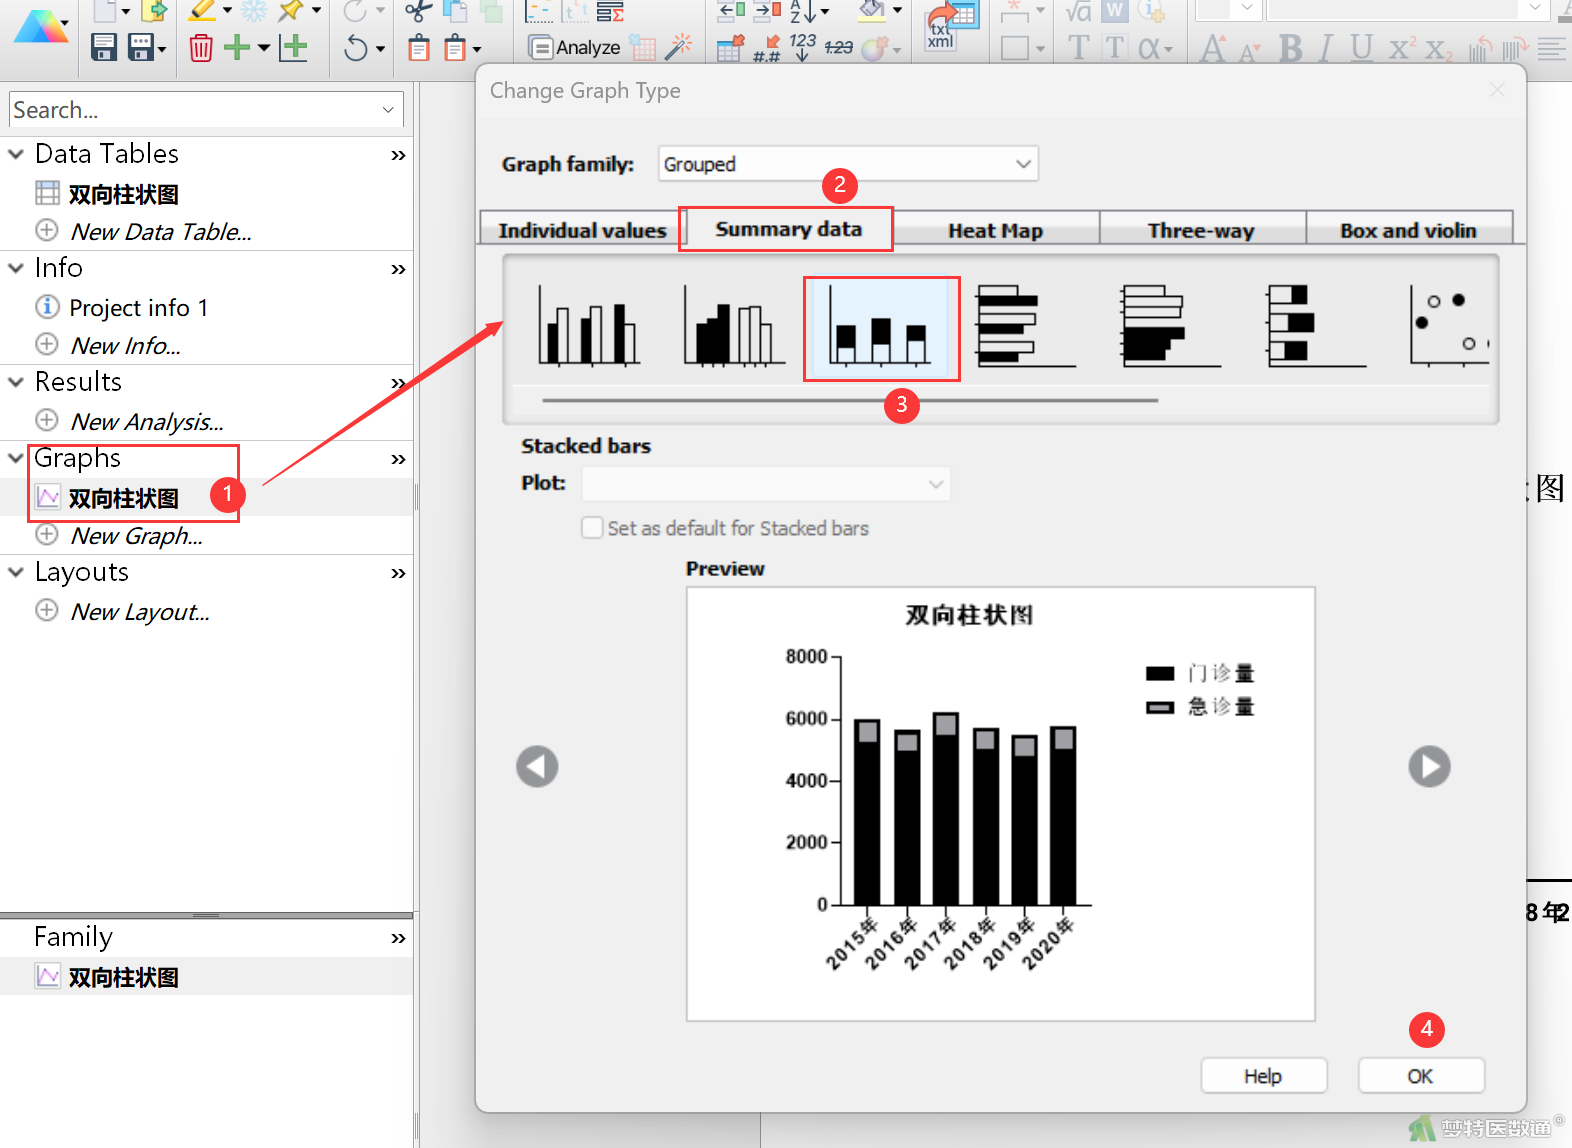Show next preview with right arrow
Image resolution: width=1572 pixels, height=1148 pixels.
(x=1429, y=767)
